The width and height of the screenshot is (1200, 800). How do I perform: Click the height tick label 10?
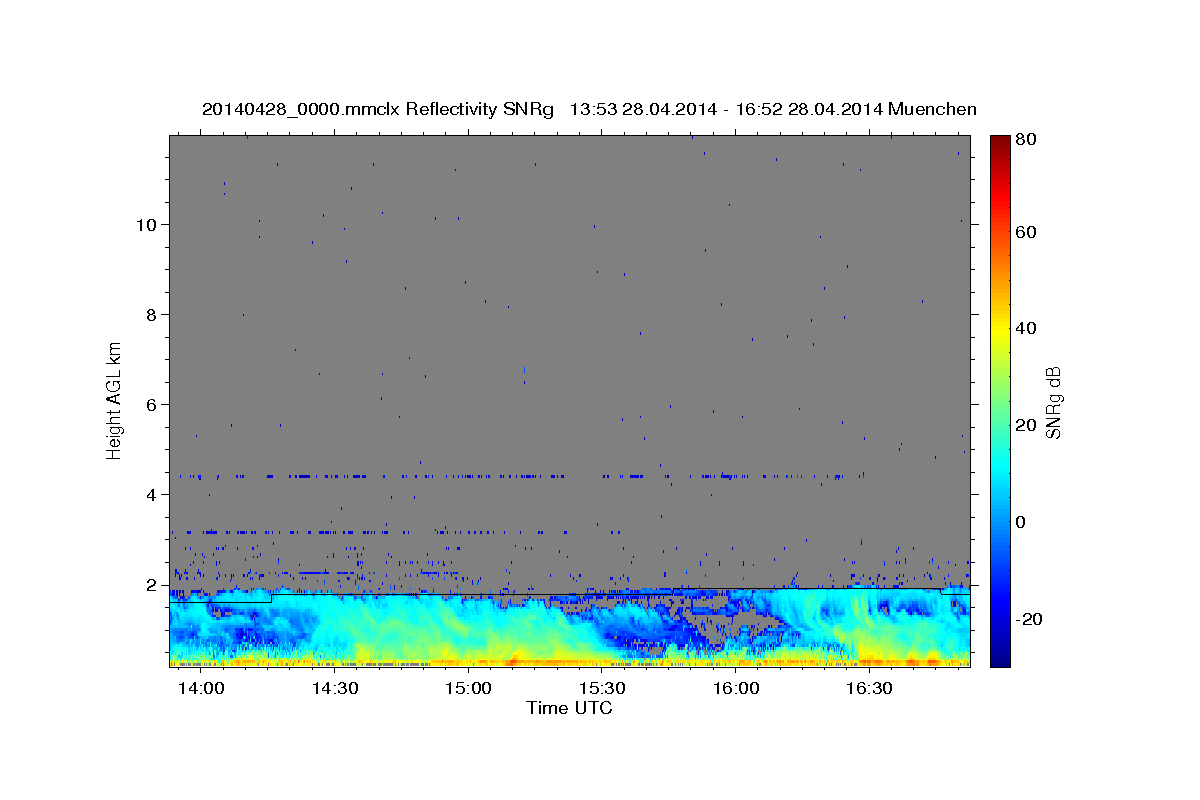pos(146,224)
